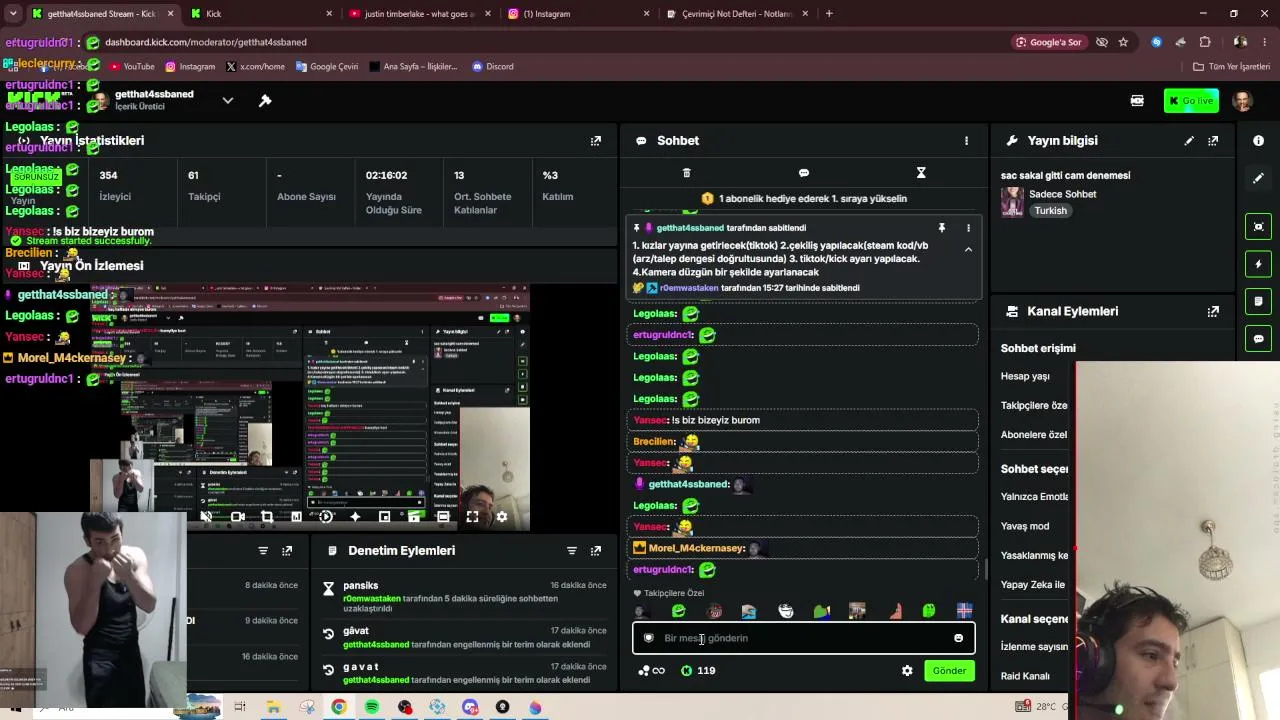Click the 119 Kicks balance indicator
This screenshot has width=1280, height=720.
pos(698,671)
